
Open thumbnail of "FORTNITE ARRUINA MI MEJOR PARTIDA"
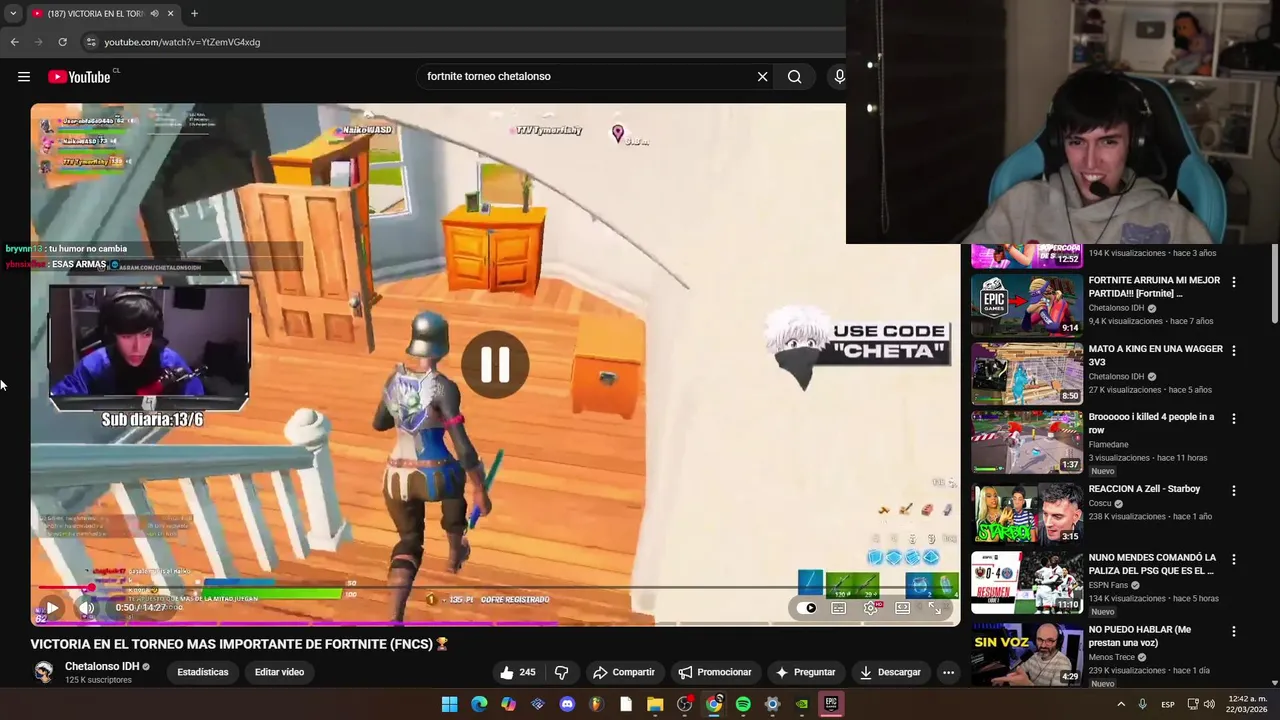(1027, 305)
